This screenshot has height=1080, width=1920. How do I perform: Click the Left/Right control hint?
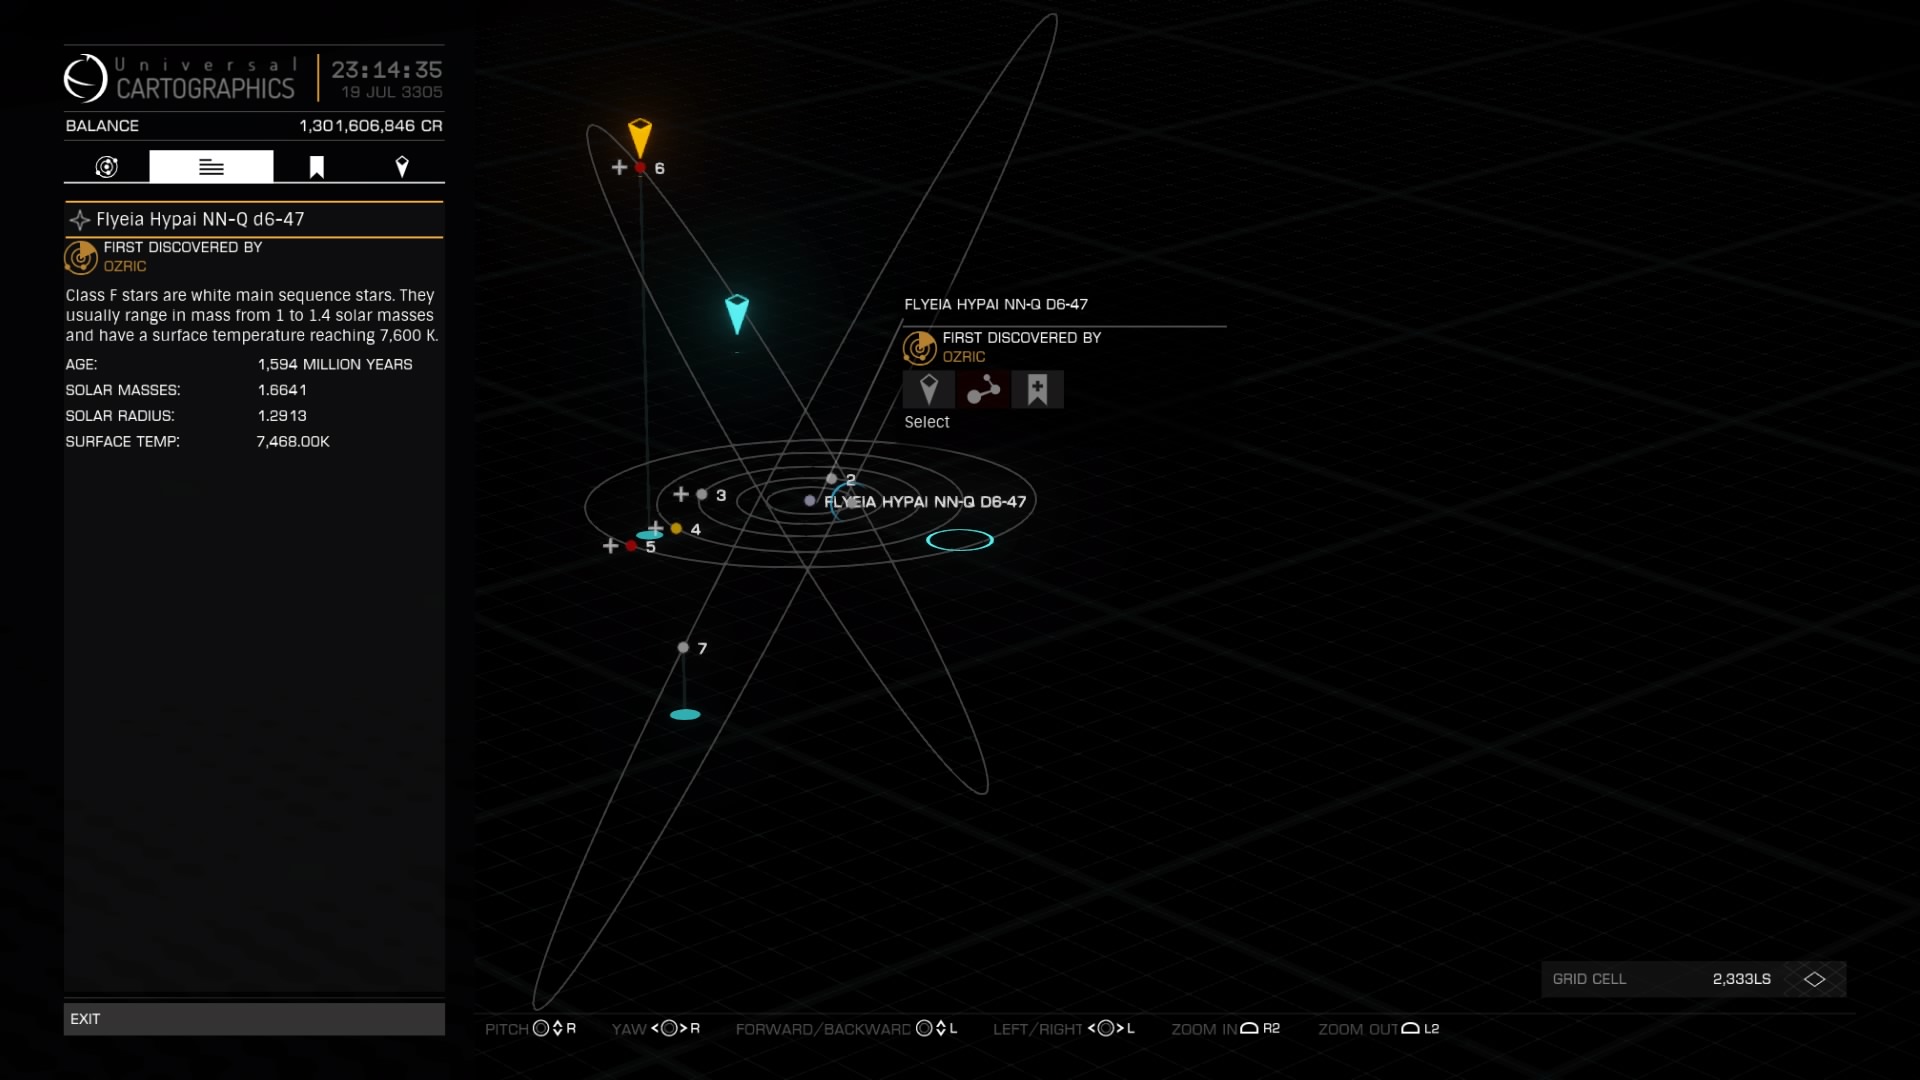click(x=1063, y=1028)
